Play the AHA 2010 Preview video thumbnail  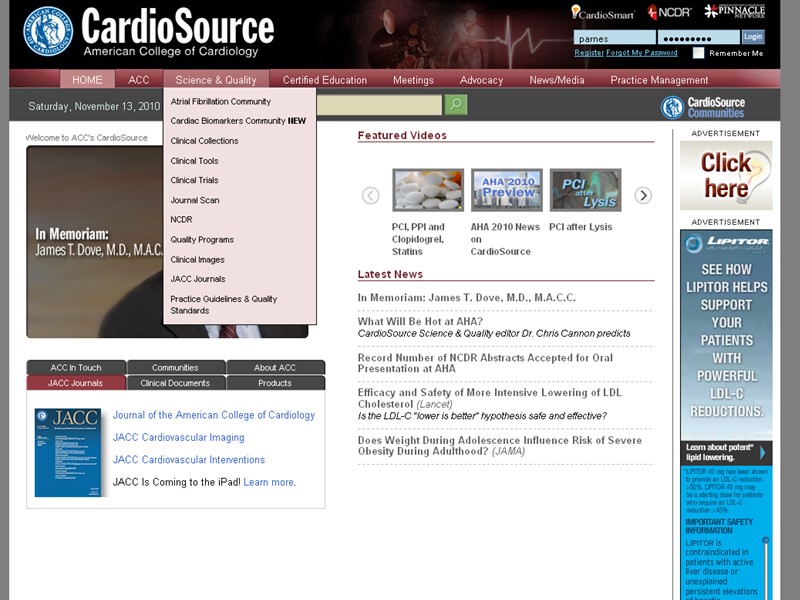(507, 190)
